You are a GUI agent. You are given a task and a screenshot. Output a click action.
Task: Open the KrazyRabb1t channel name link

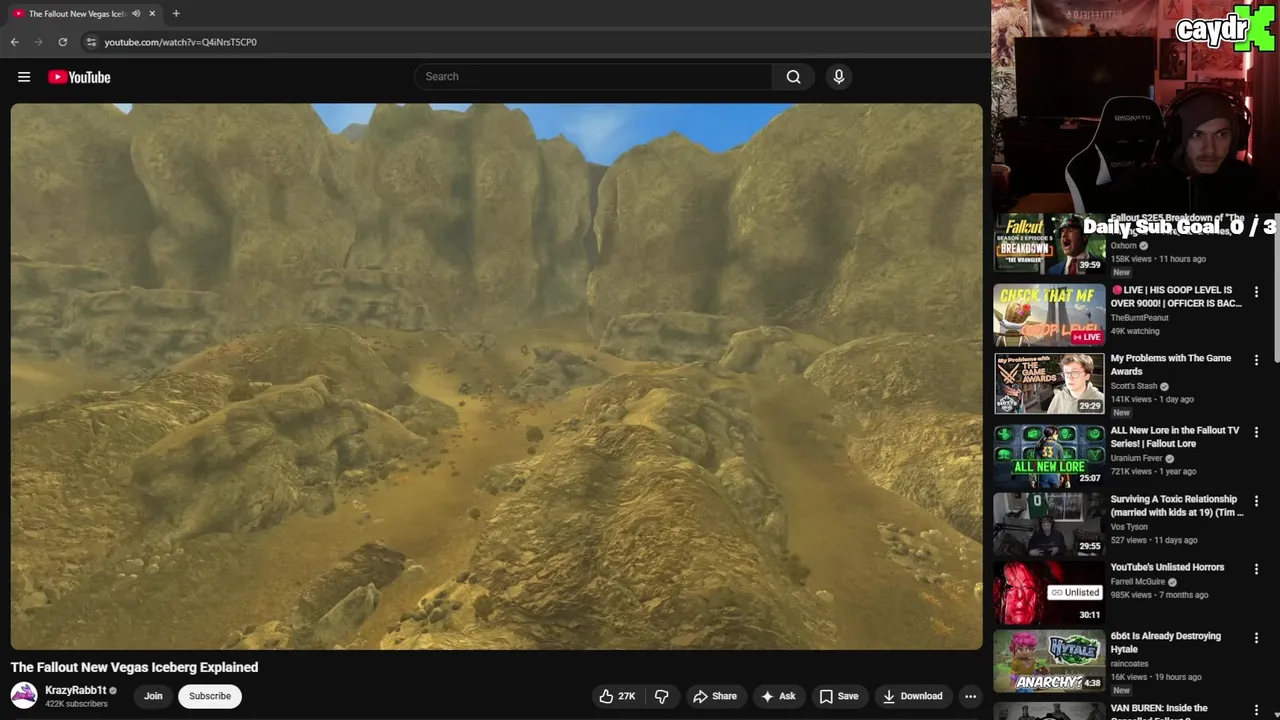click(76, 690)
